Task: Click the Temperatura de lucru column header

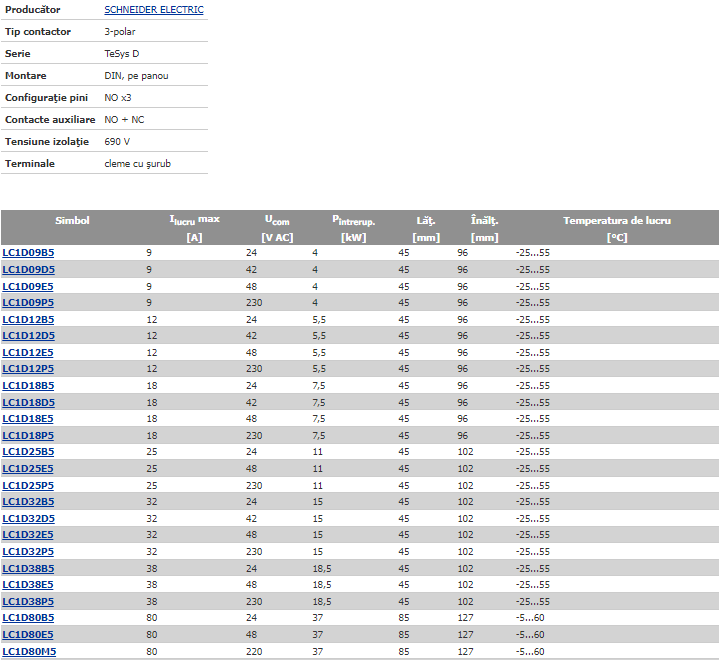Action: click(x=617, y=228)
